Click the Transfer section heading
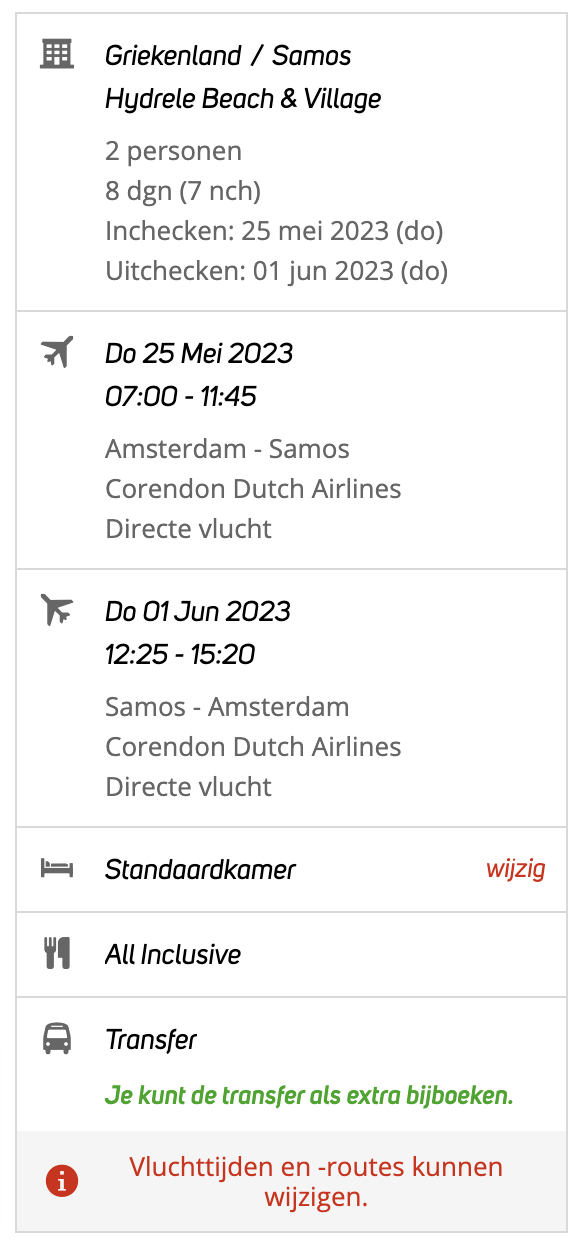Screen dimensions: 578x1246 pos(151,1040)
